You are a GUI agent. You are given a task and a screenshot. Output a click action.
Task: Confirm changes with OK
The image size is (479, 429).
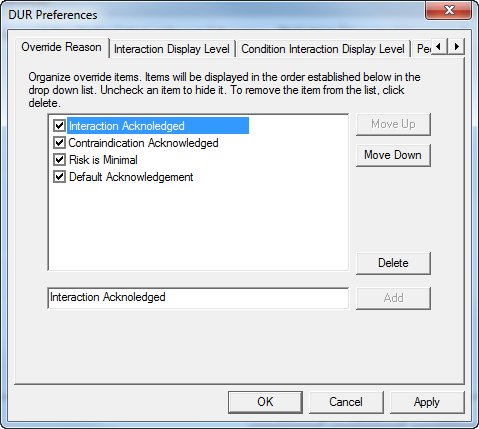[x=265, y=402]
